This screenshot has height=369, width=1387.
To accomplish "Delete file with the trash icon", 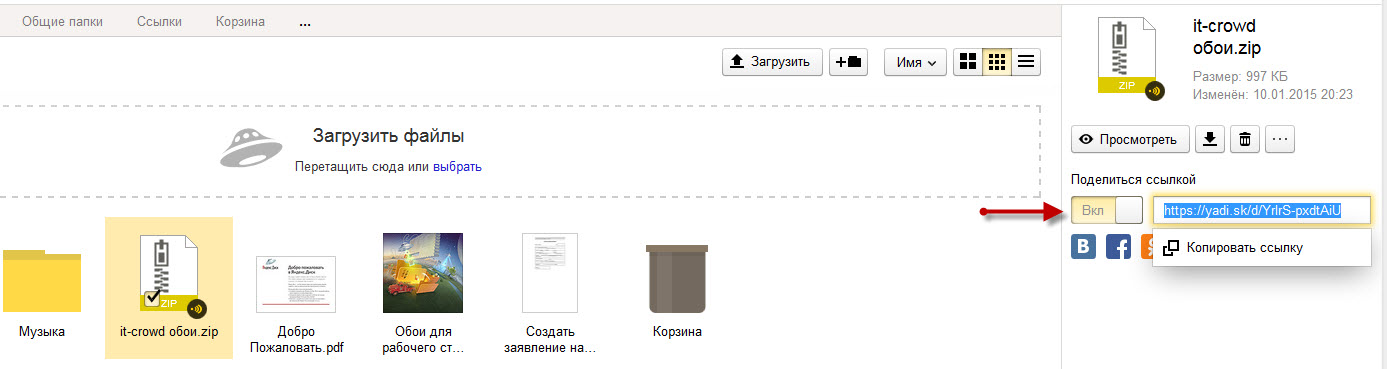I will point(1245,139).
